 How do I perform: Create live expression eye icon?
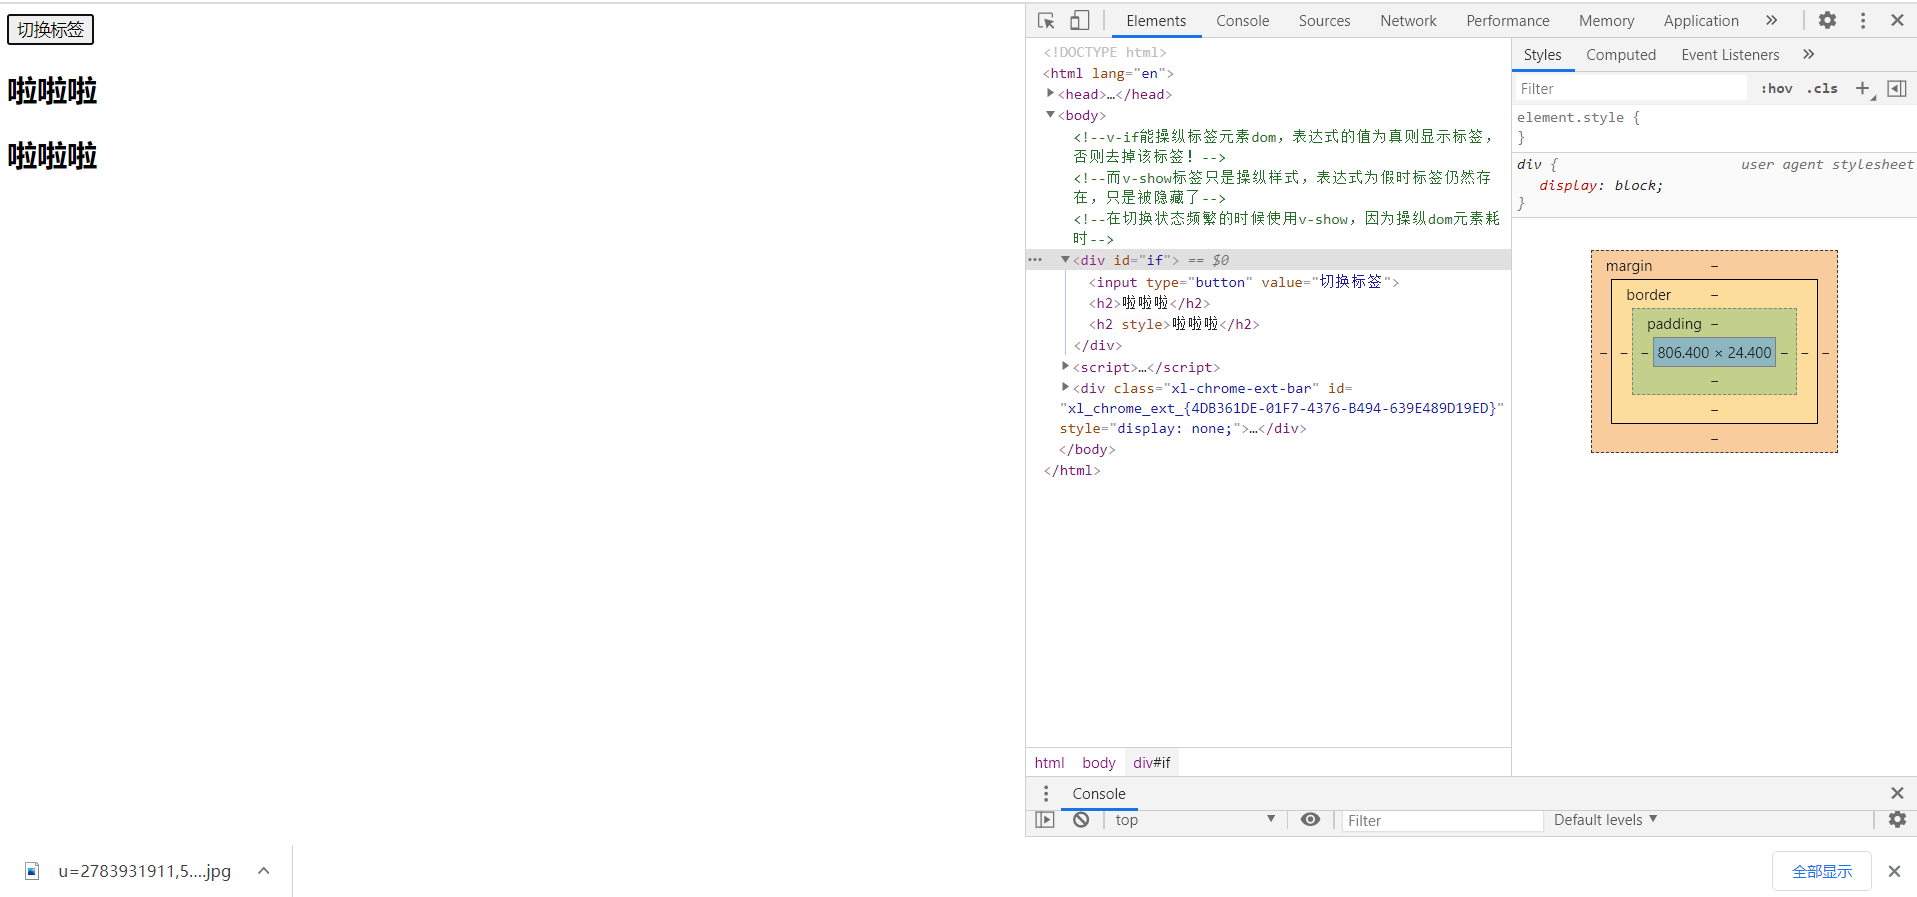coord(1310,820)
